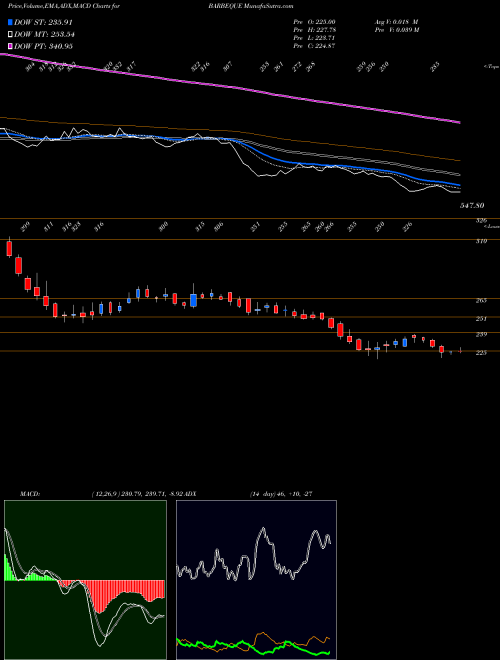Click the '226' low label
The height and width of the screenshot is (660, 500).
[407, 227]
